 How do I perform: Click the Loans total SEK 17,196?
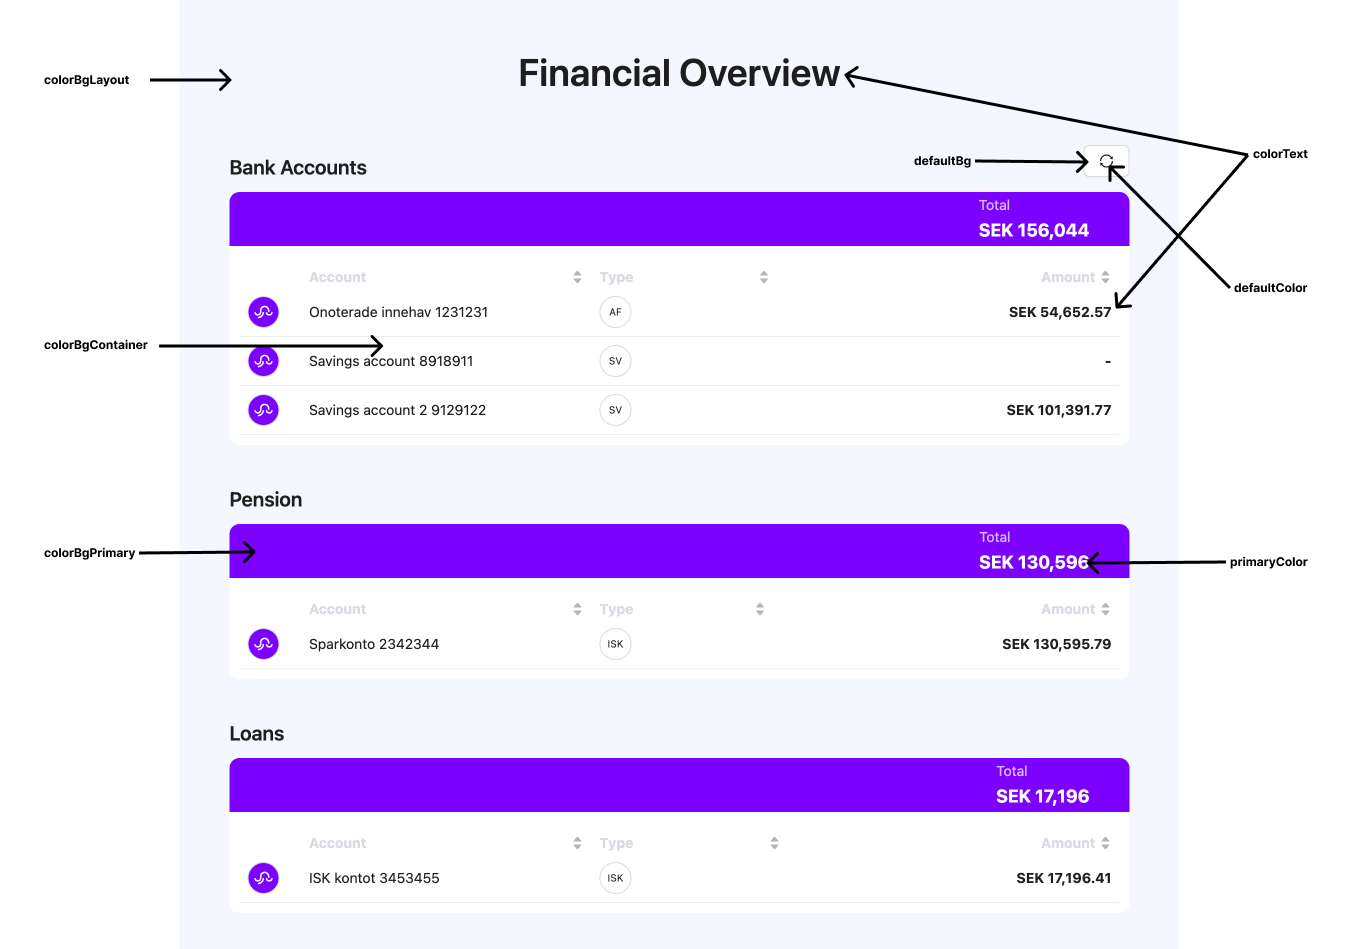point(1042,796)
